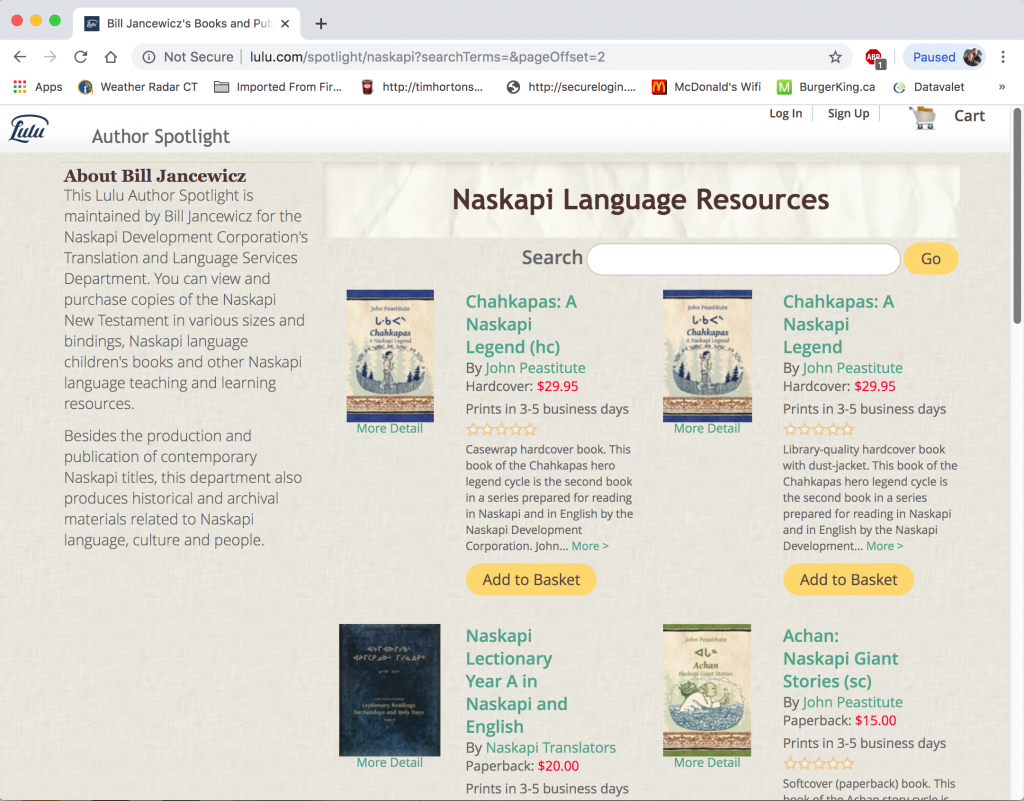Open the securelogin bookmark
The height and width of the screenshot is (801, 1024).
pos(571,87)
